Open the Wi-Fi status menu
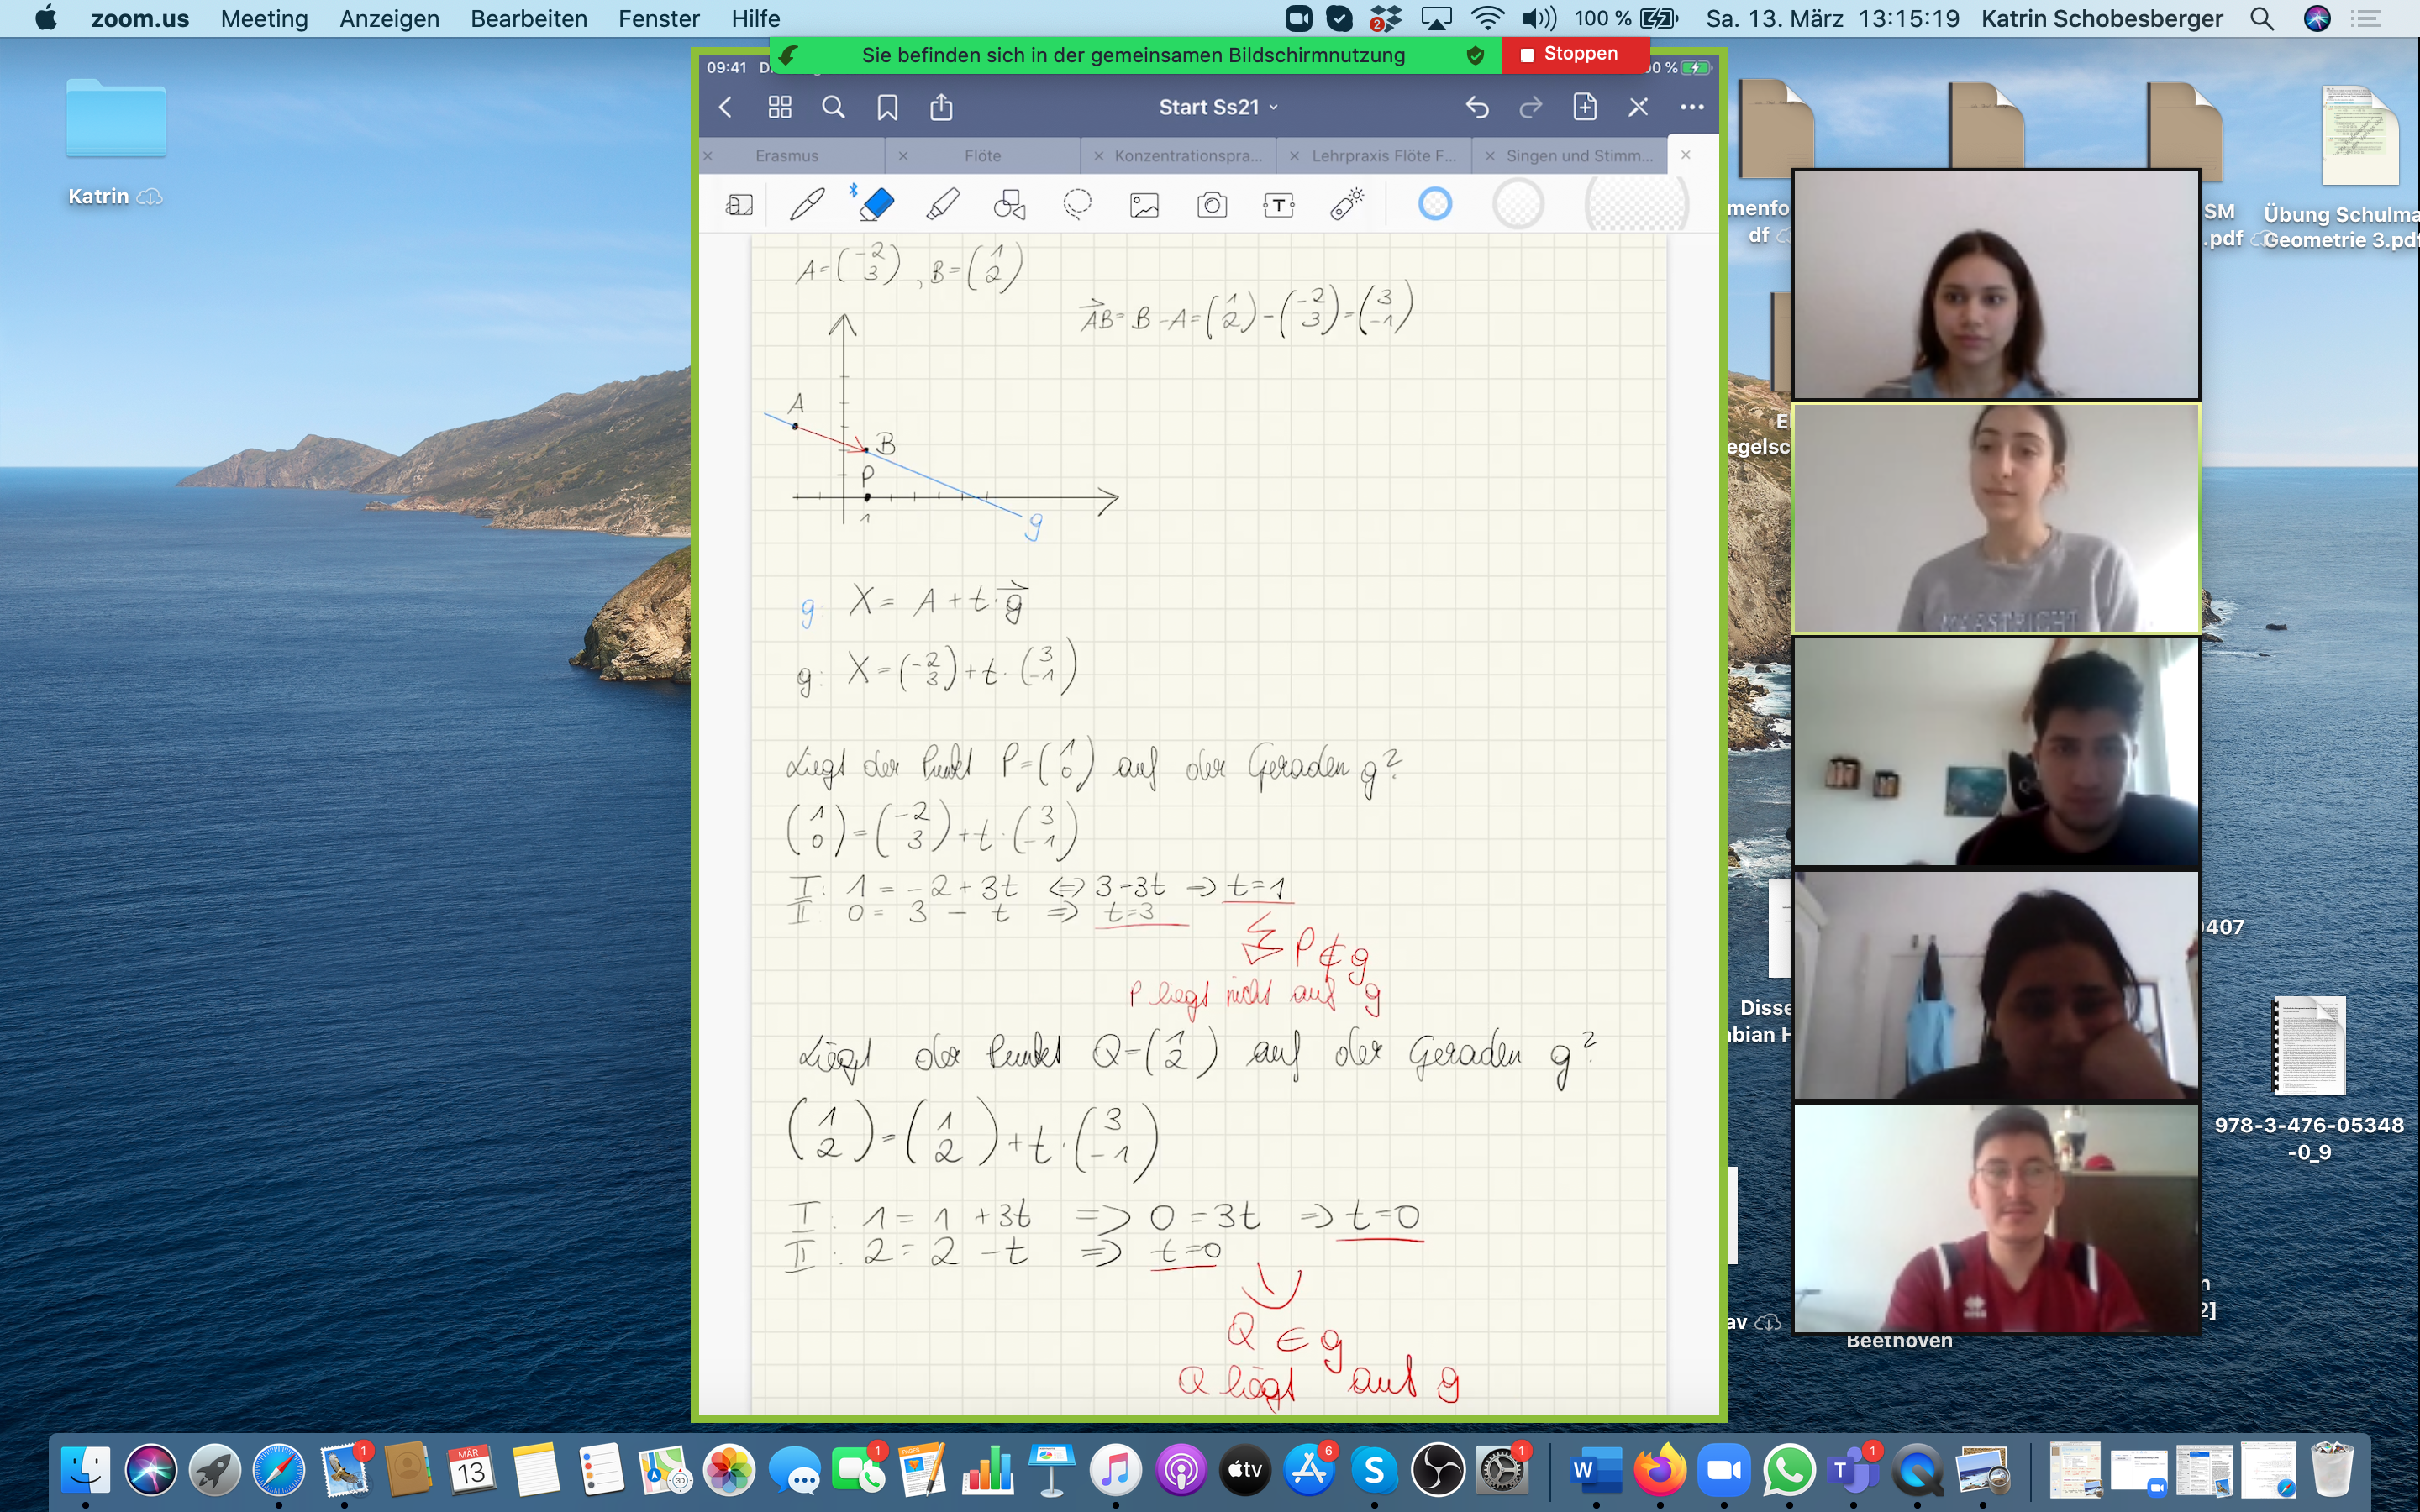The height and width of the screenshot is (1512, 2420). pyautogui.click(x=1487, y=18)
